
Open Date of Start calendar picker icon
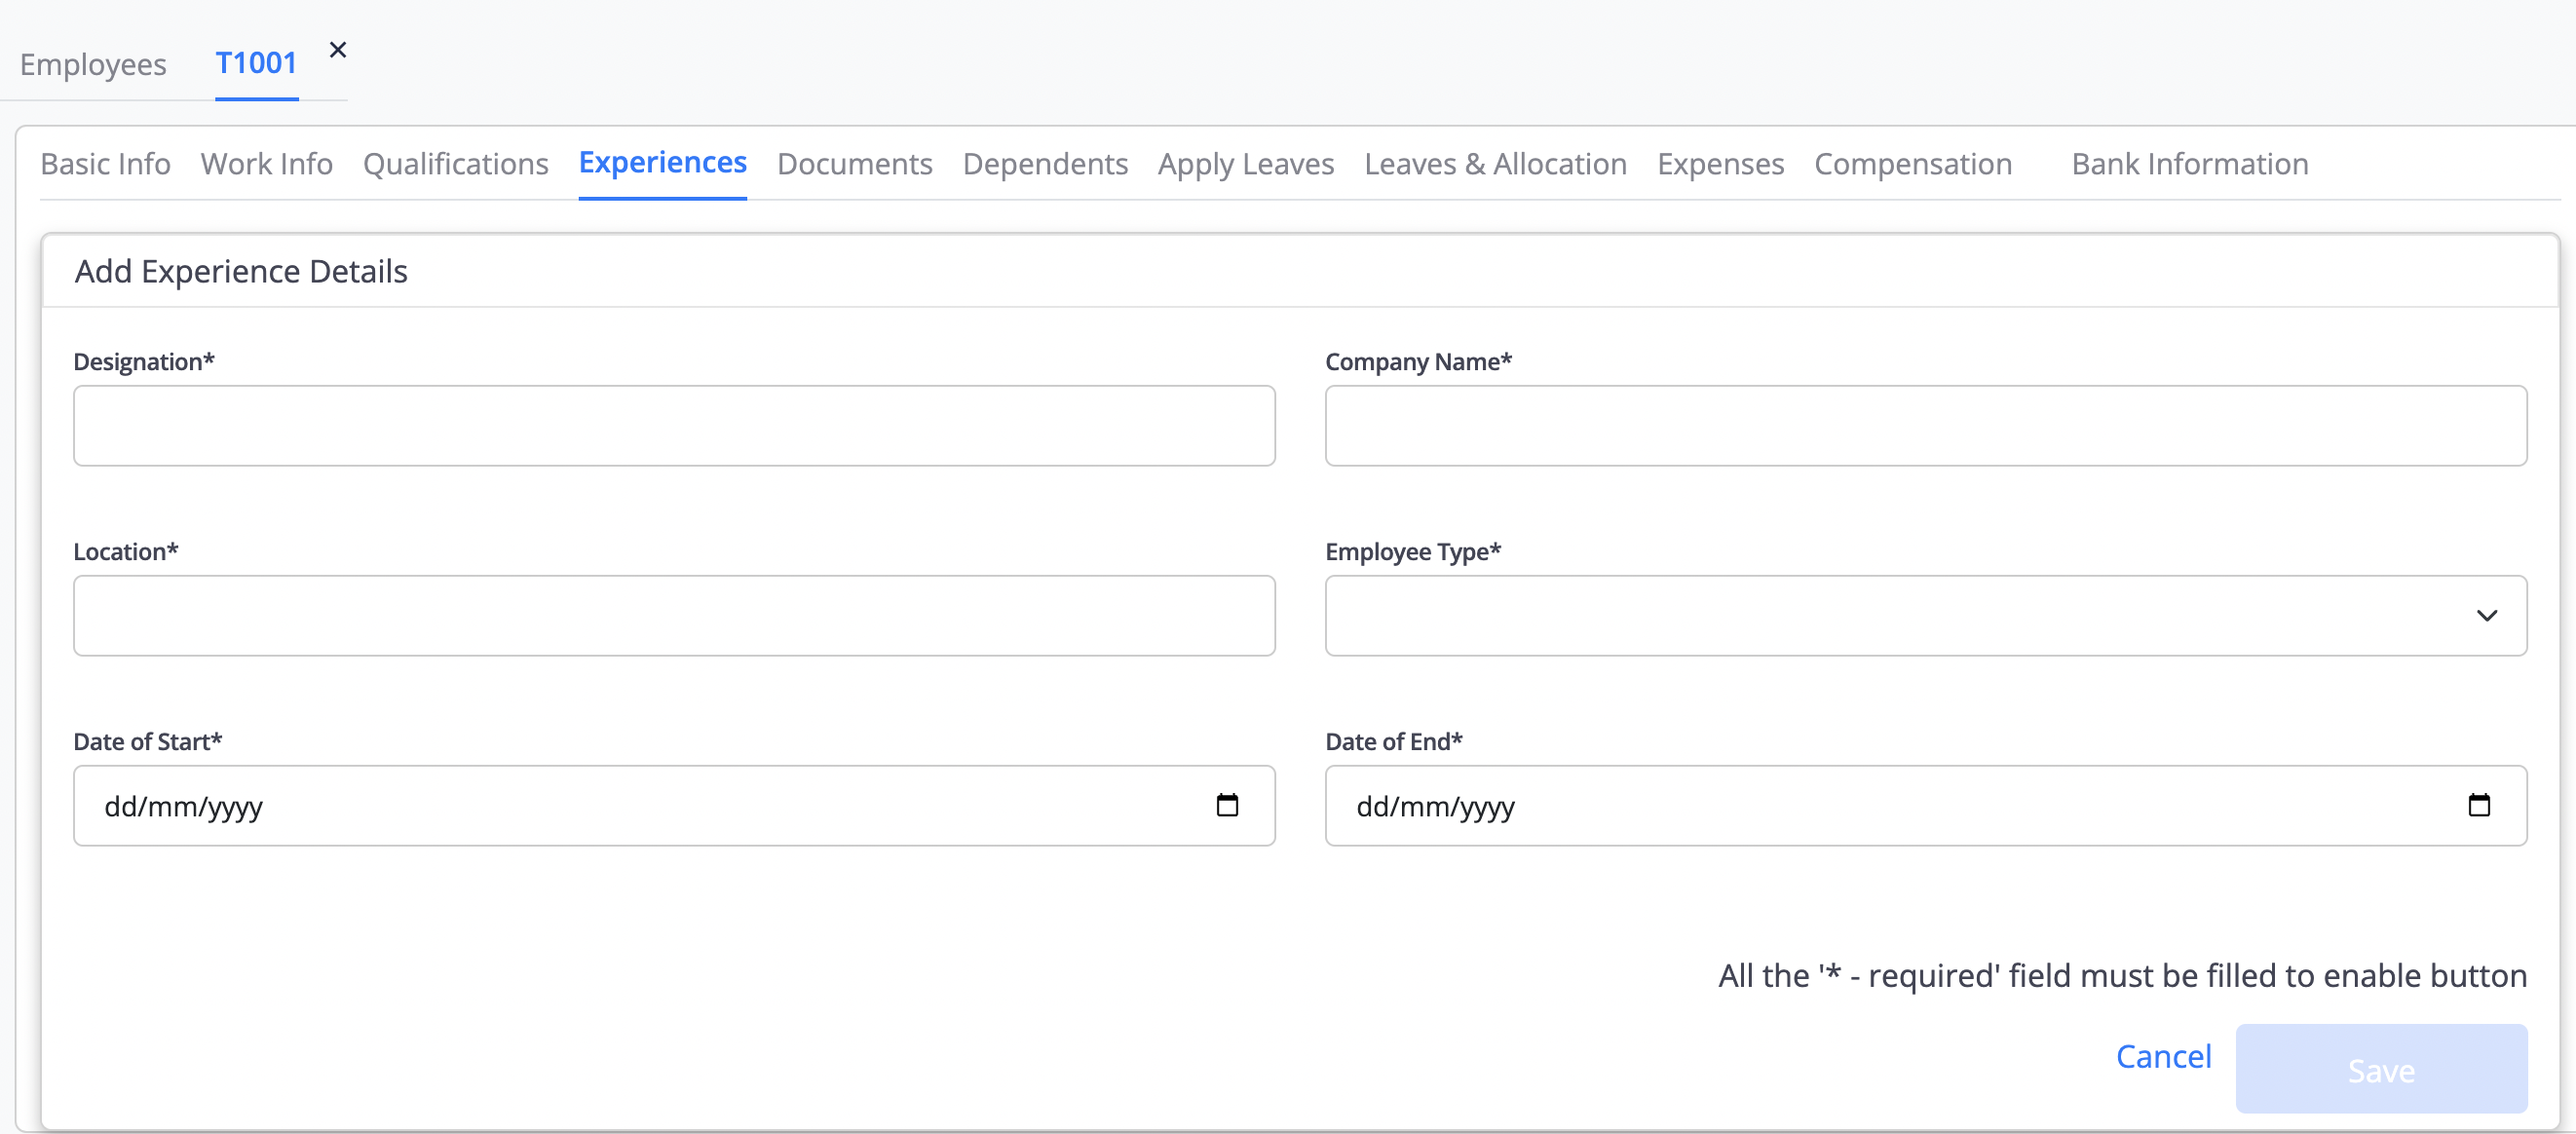(x=1227, y=805)
